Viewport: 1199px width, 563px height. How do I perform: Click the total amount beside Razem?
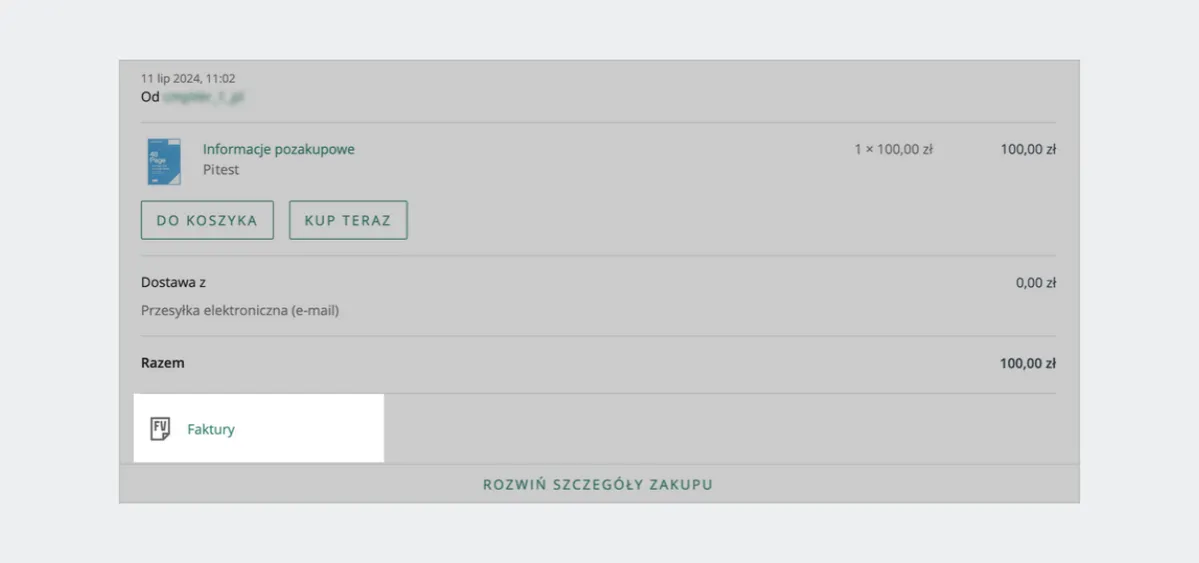(1027, 364)
